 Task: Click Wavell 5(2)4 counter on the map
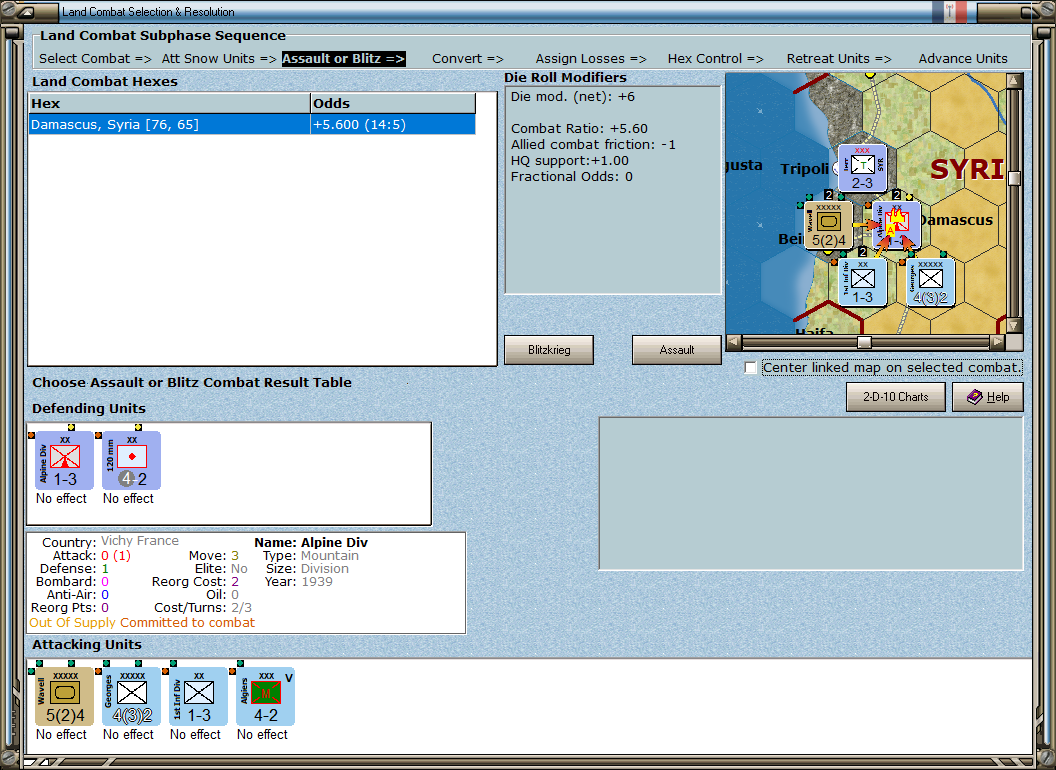828,226
